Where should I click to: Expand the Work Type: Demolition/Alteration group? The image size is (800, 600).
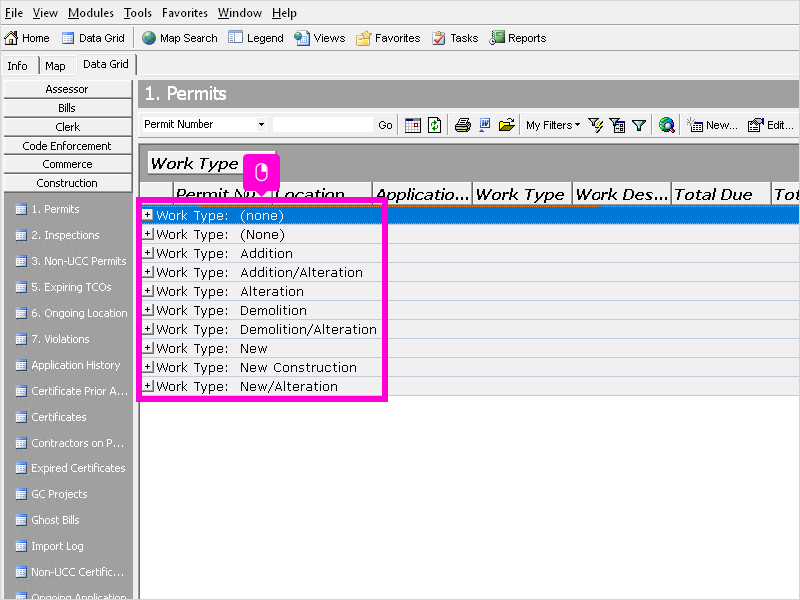pyautogui.click(x=147, y=329)
